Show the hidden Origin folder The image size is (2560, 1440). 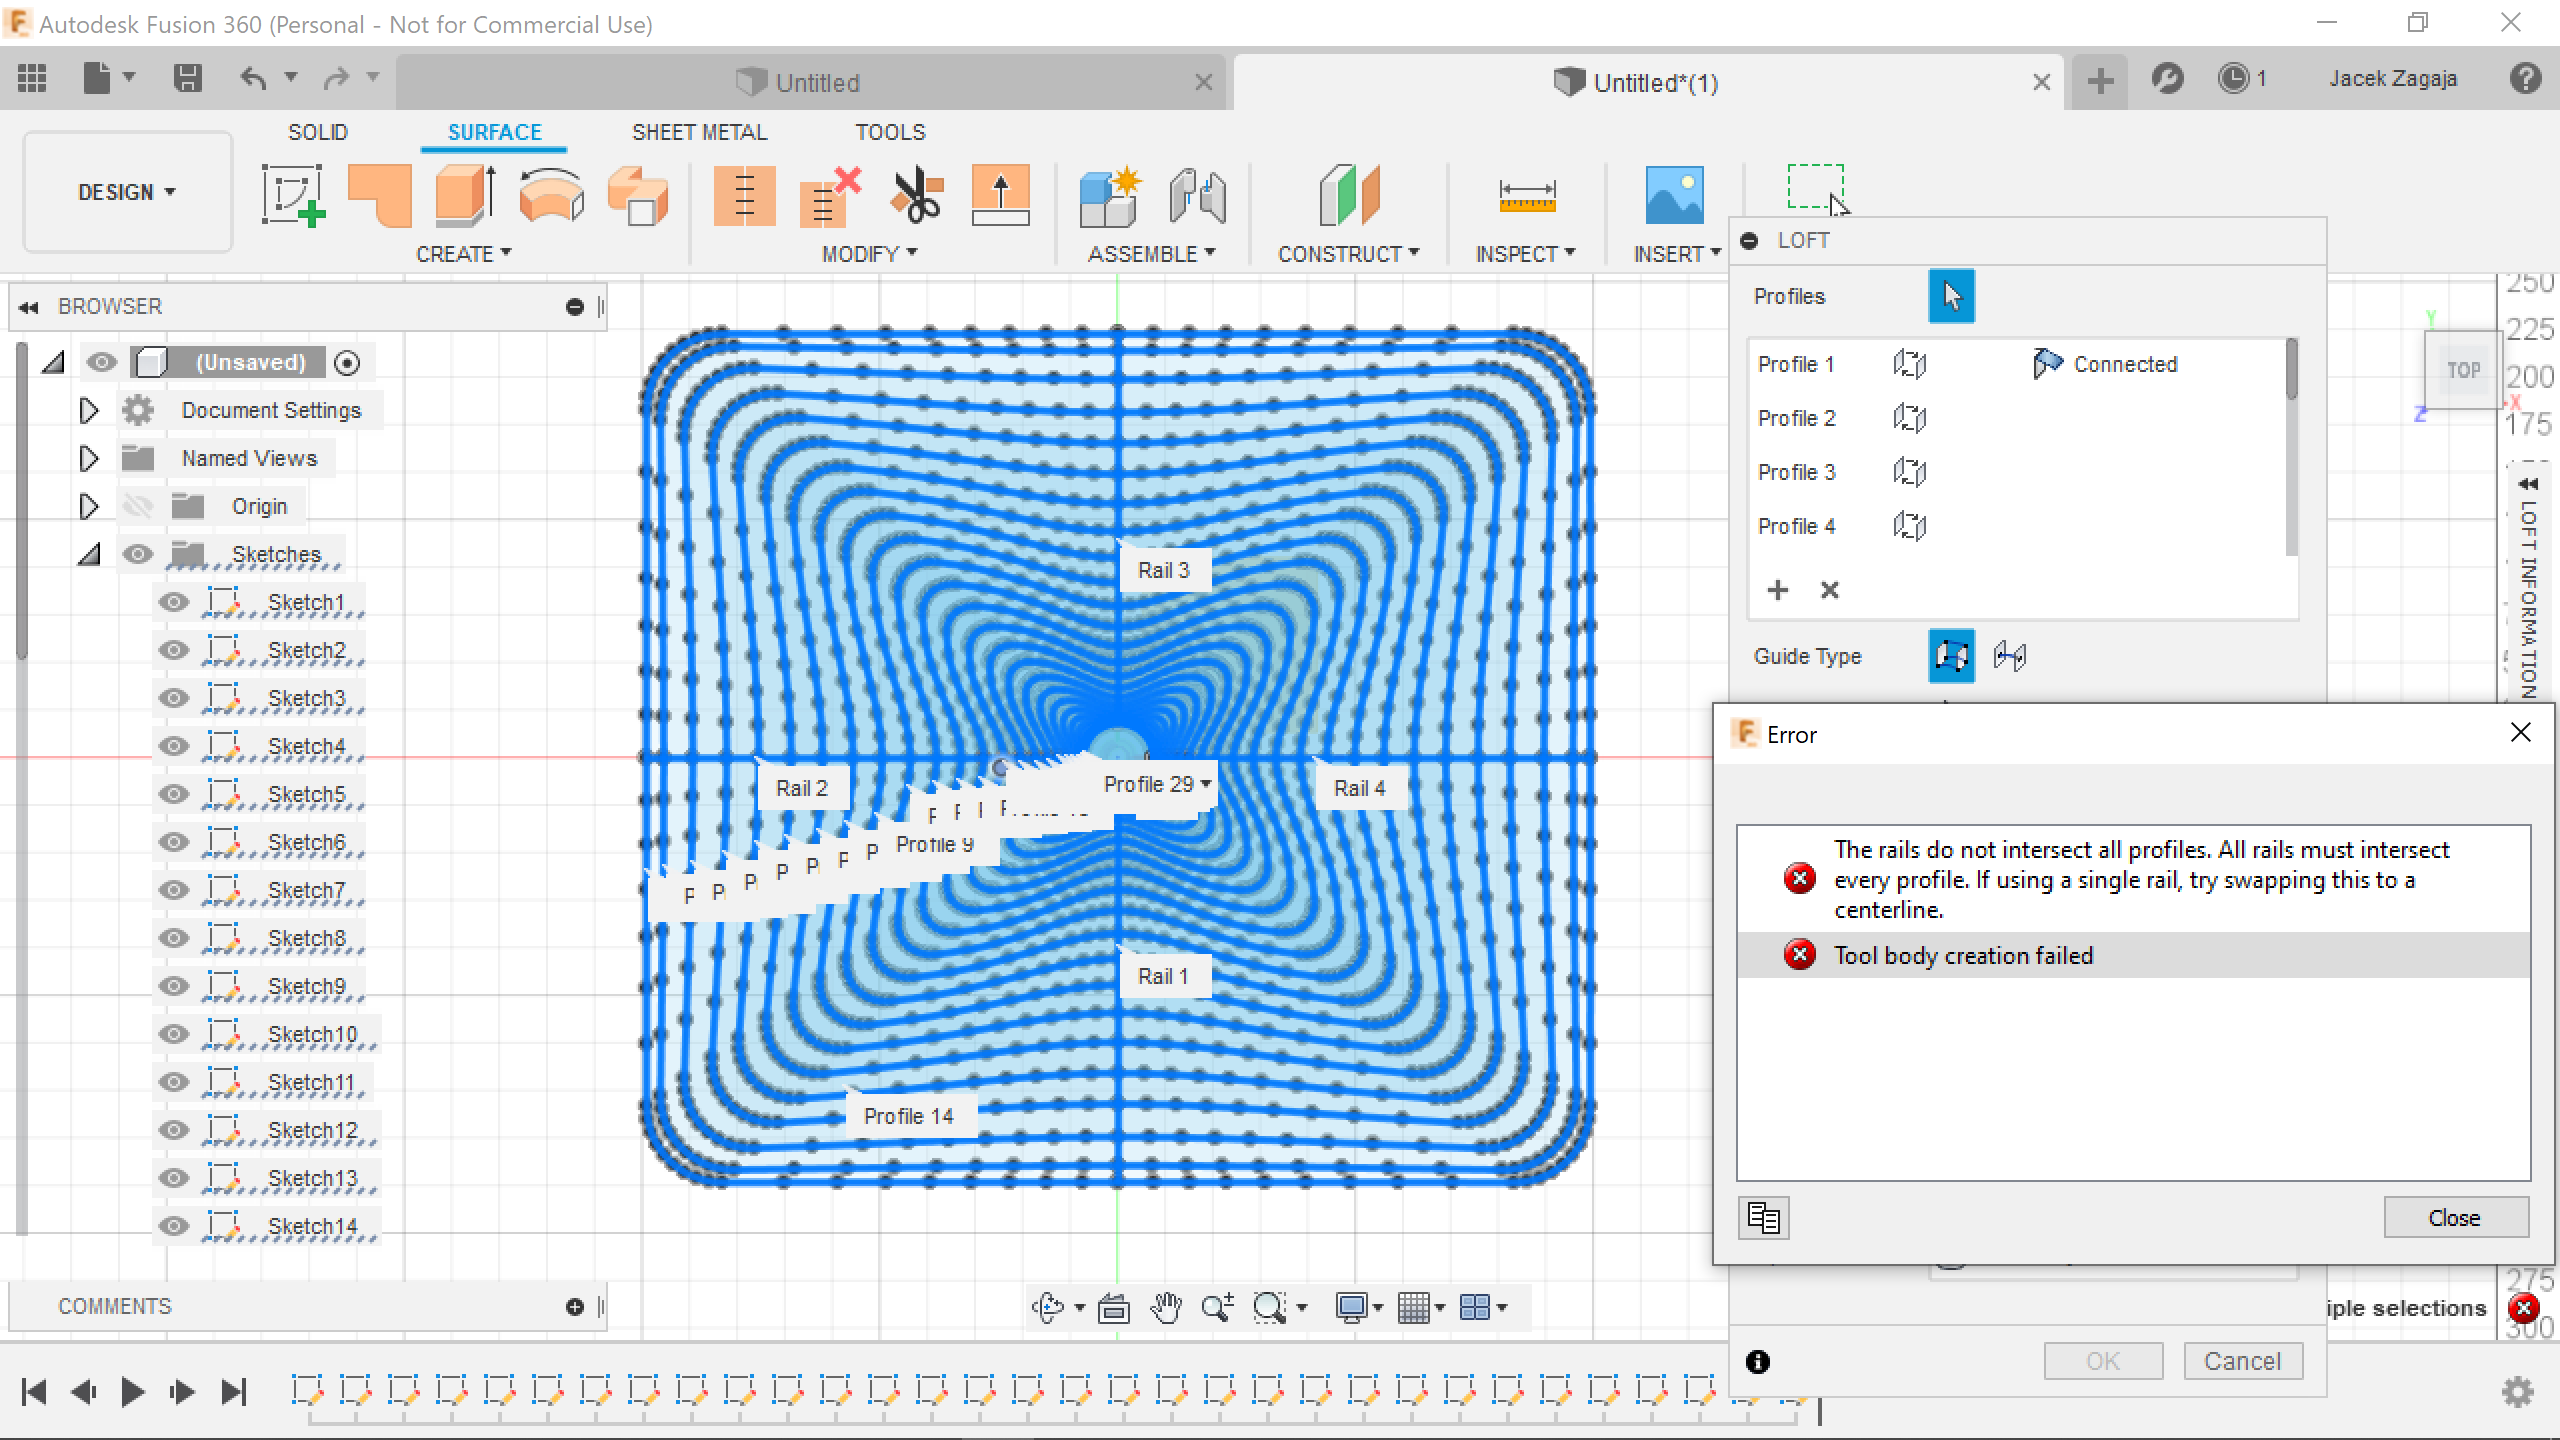[x=138, y=506]
